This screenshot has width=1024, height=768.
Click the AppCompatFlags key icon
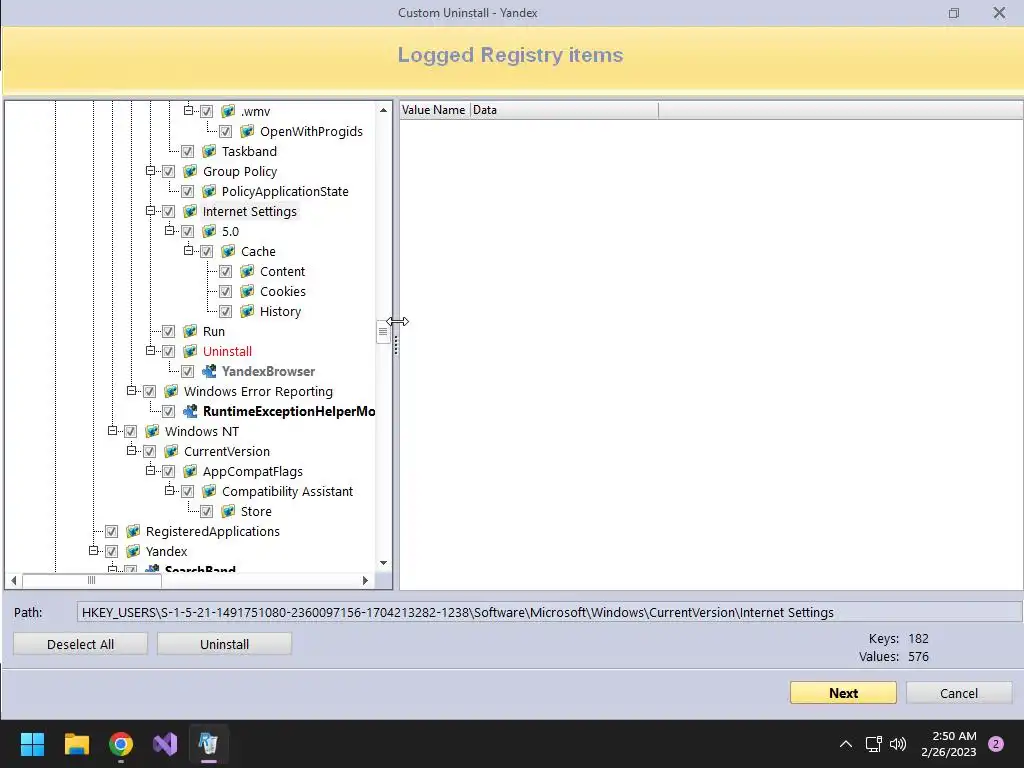click(x=190, y=472)
